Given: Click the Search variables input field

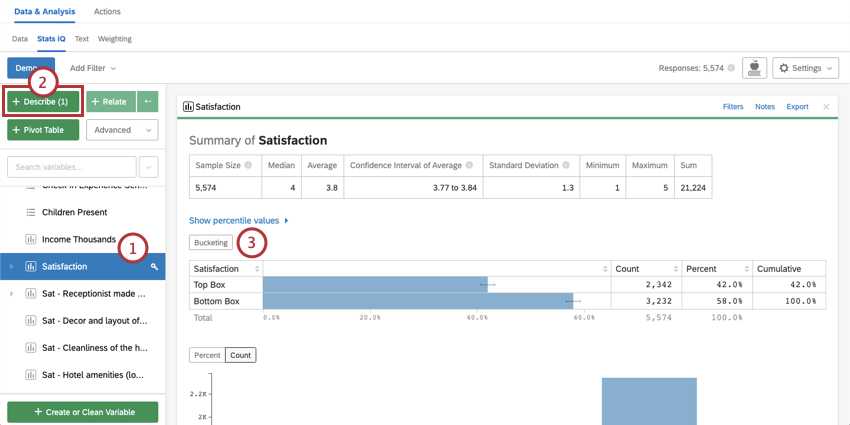Looking at the screenshot, I should pos(70,167).
